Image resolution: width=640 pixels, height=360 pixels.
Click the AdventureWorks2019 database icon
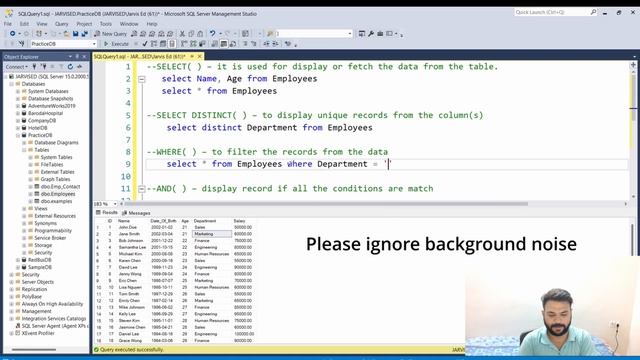point(24,106)
